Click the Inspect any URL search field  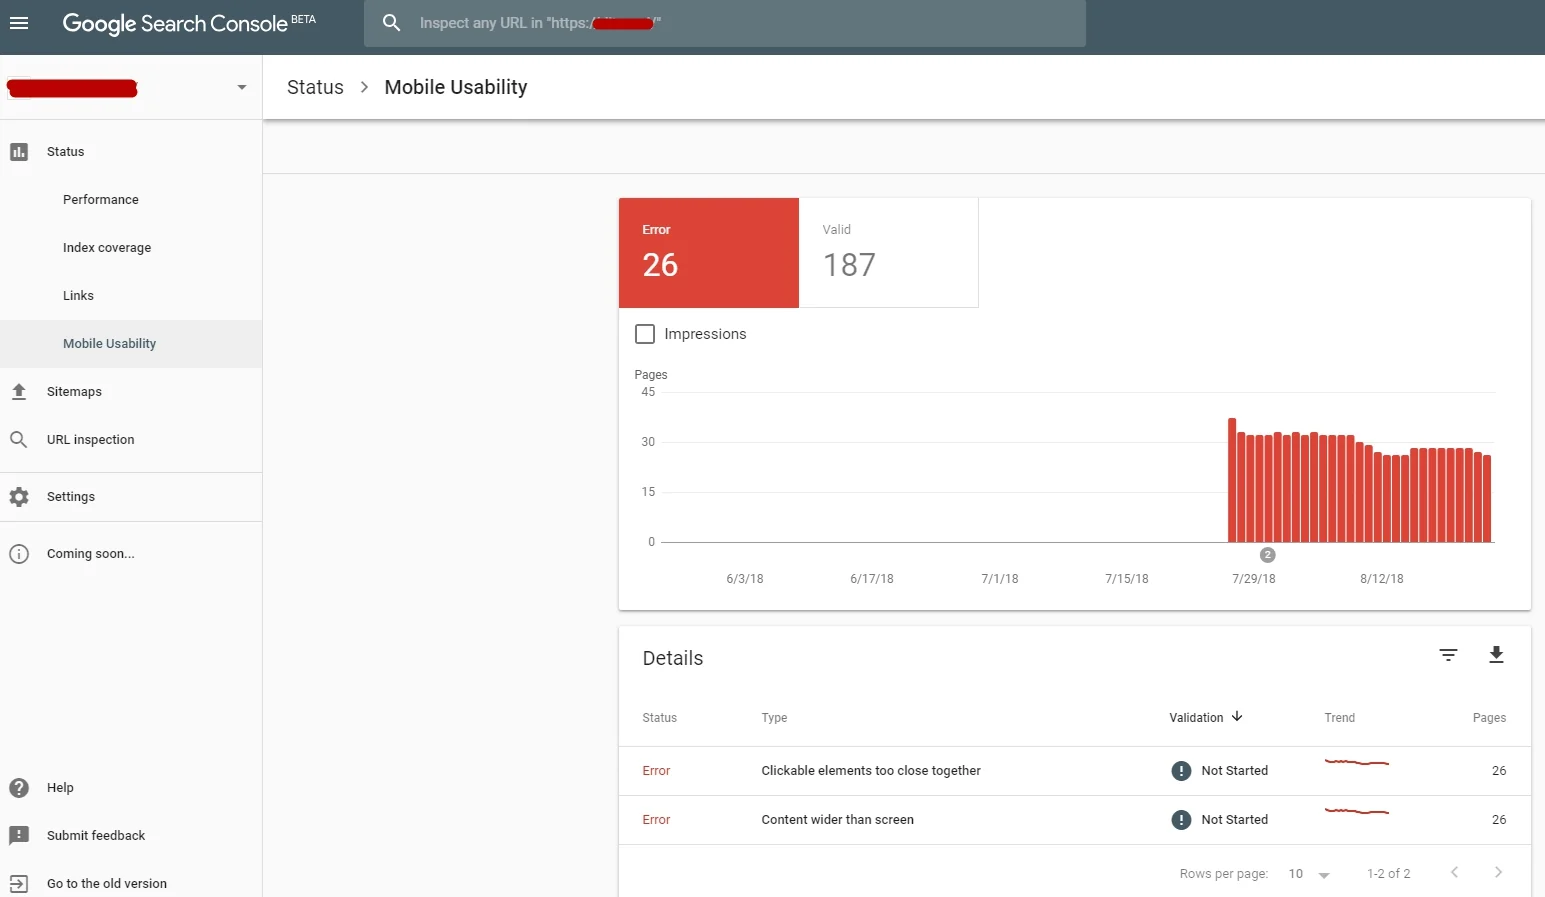click(x=725, y=23)
